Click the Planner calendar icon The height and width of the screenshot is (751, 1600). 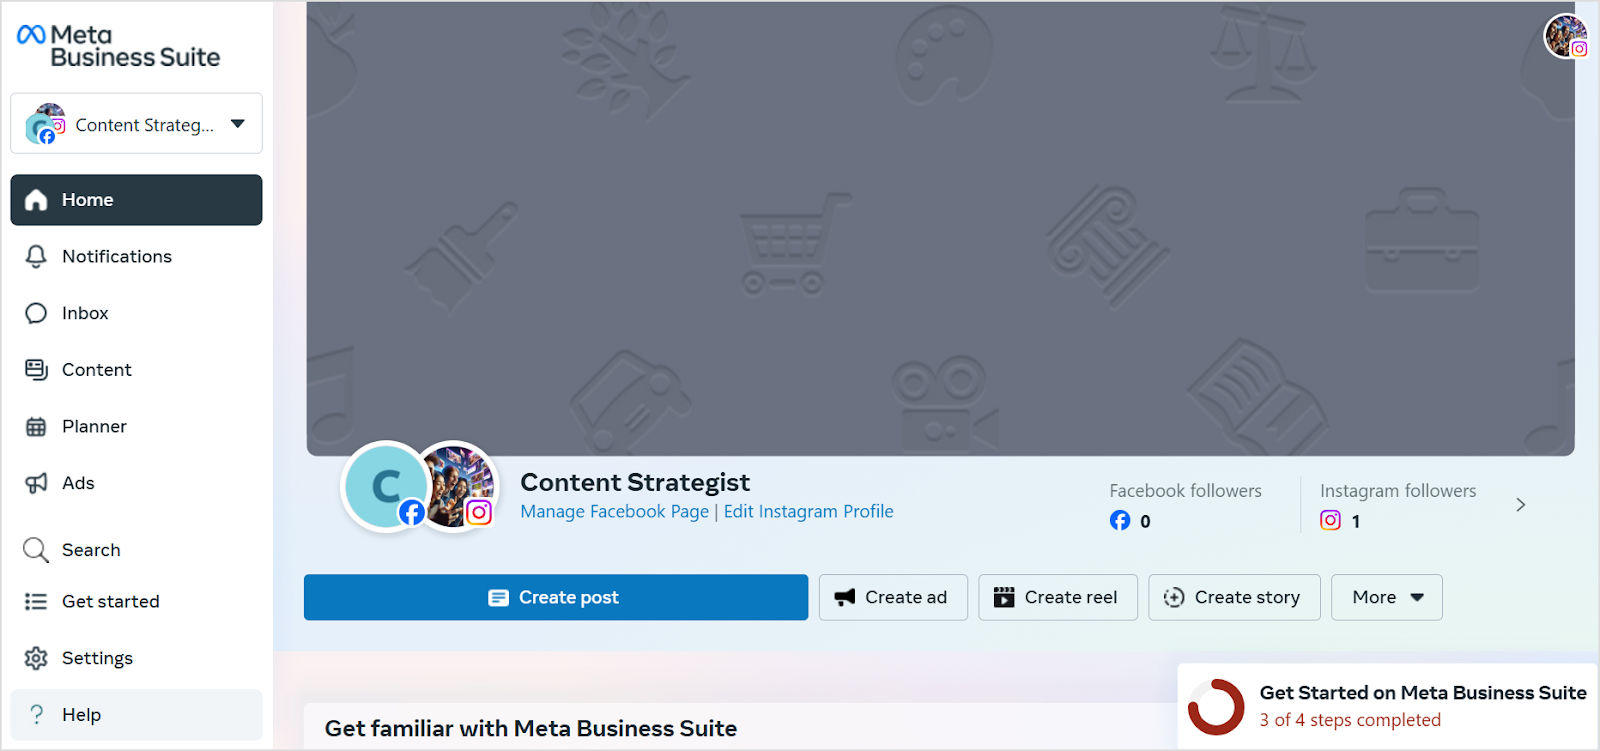click(36, 427)
